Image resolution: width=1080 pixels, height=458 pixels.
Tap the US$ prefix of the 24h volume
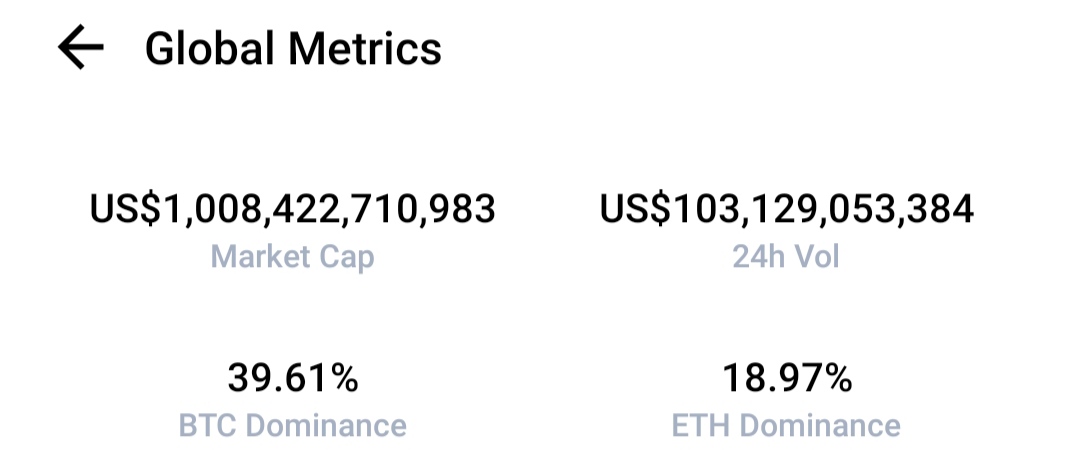(634, 209)
